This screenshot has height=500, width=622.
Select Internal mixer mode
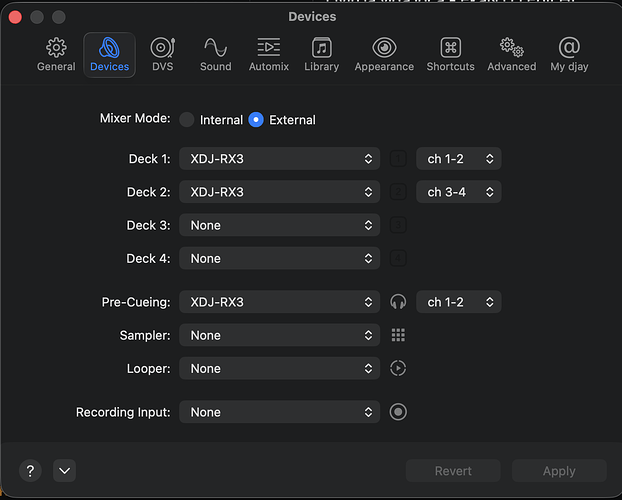click(187, 120)
